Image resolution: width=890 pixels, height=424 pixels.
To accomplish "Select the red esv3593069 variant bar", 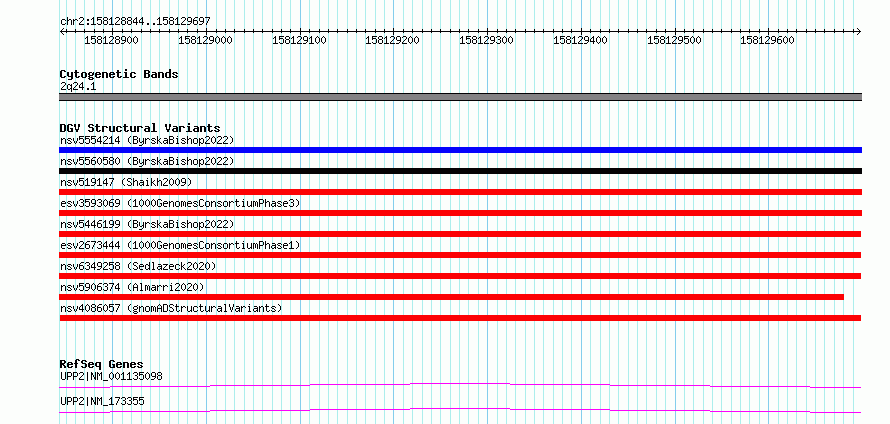I will (x=460, y=213).
